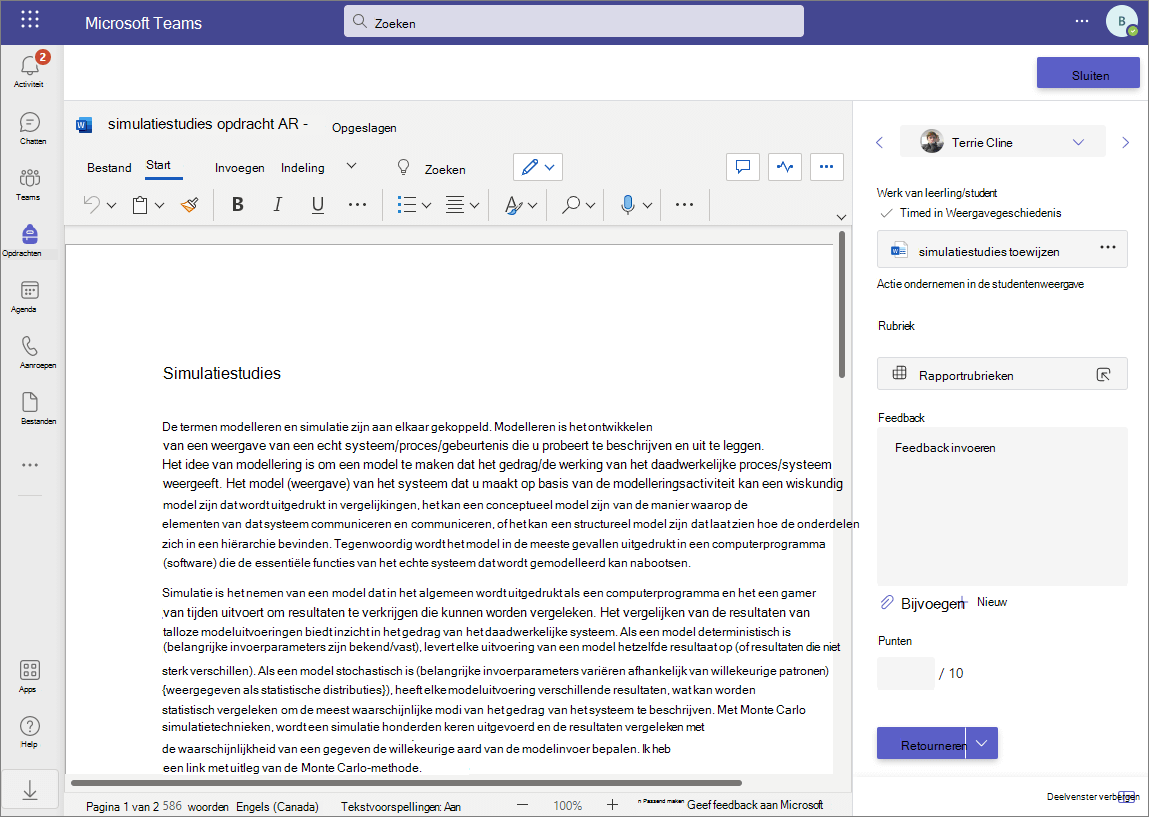Open Teams in the sidebar
The height and width of the screenshot is (817, 1149).
tap(29, 184)
